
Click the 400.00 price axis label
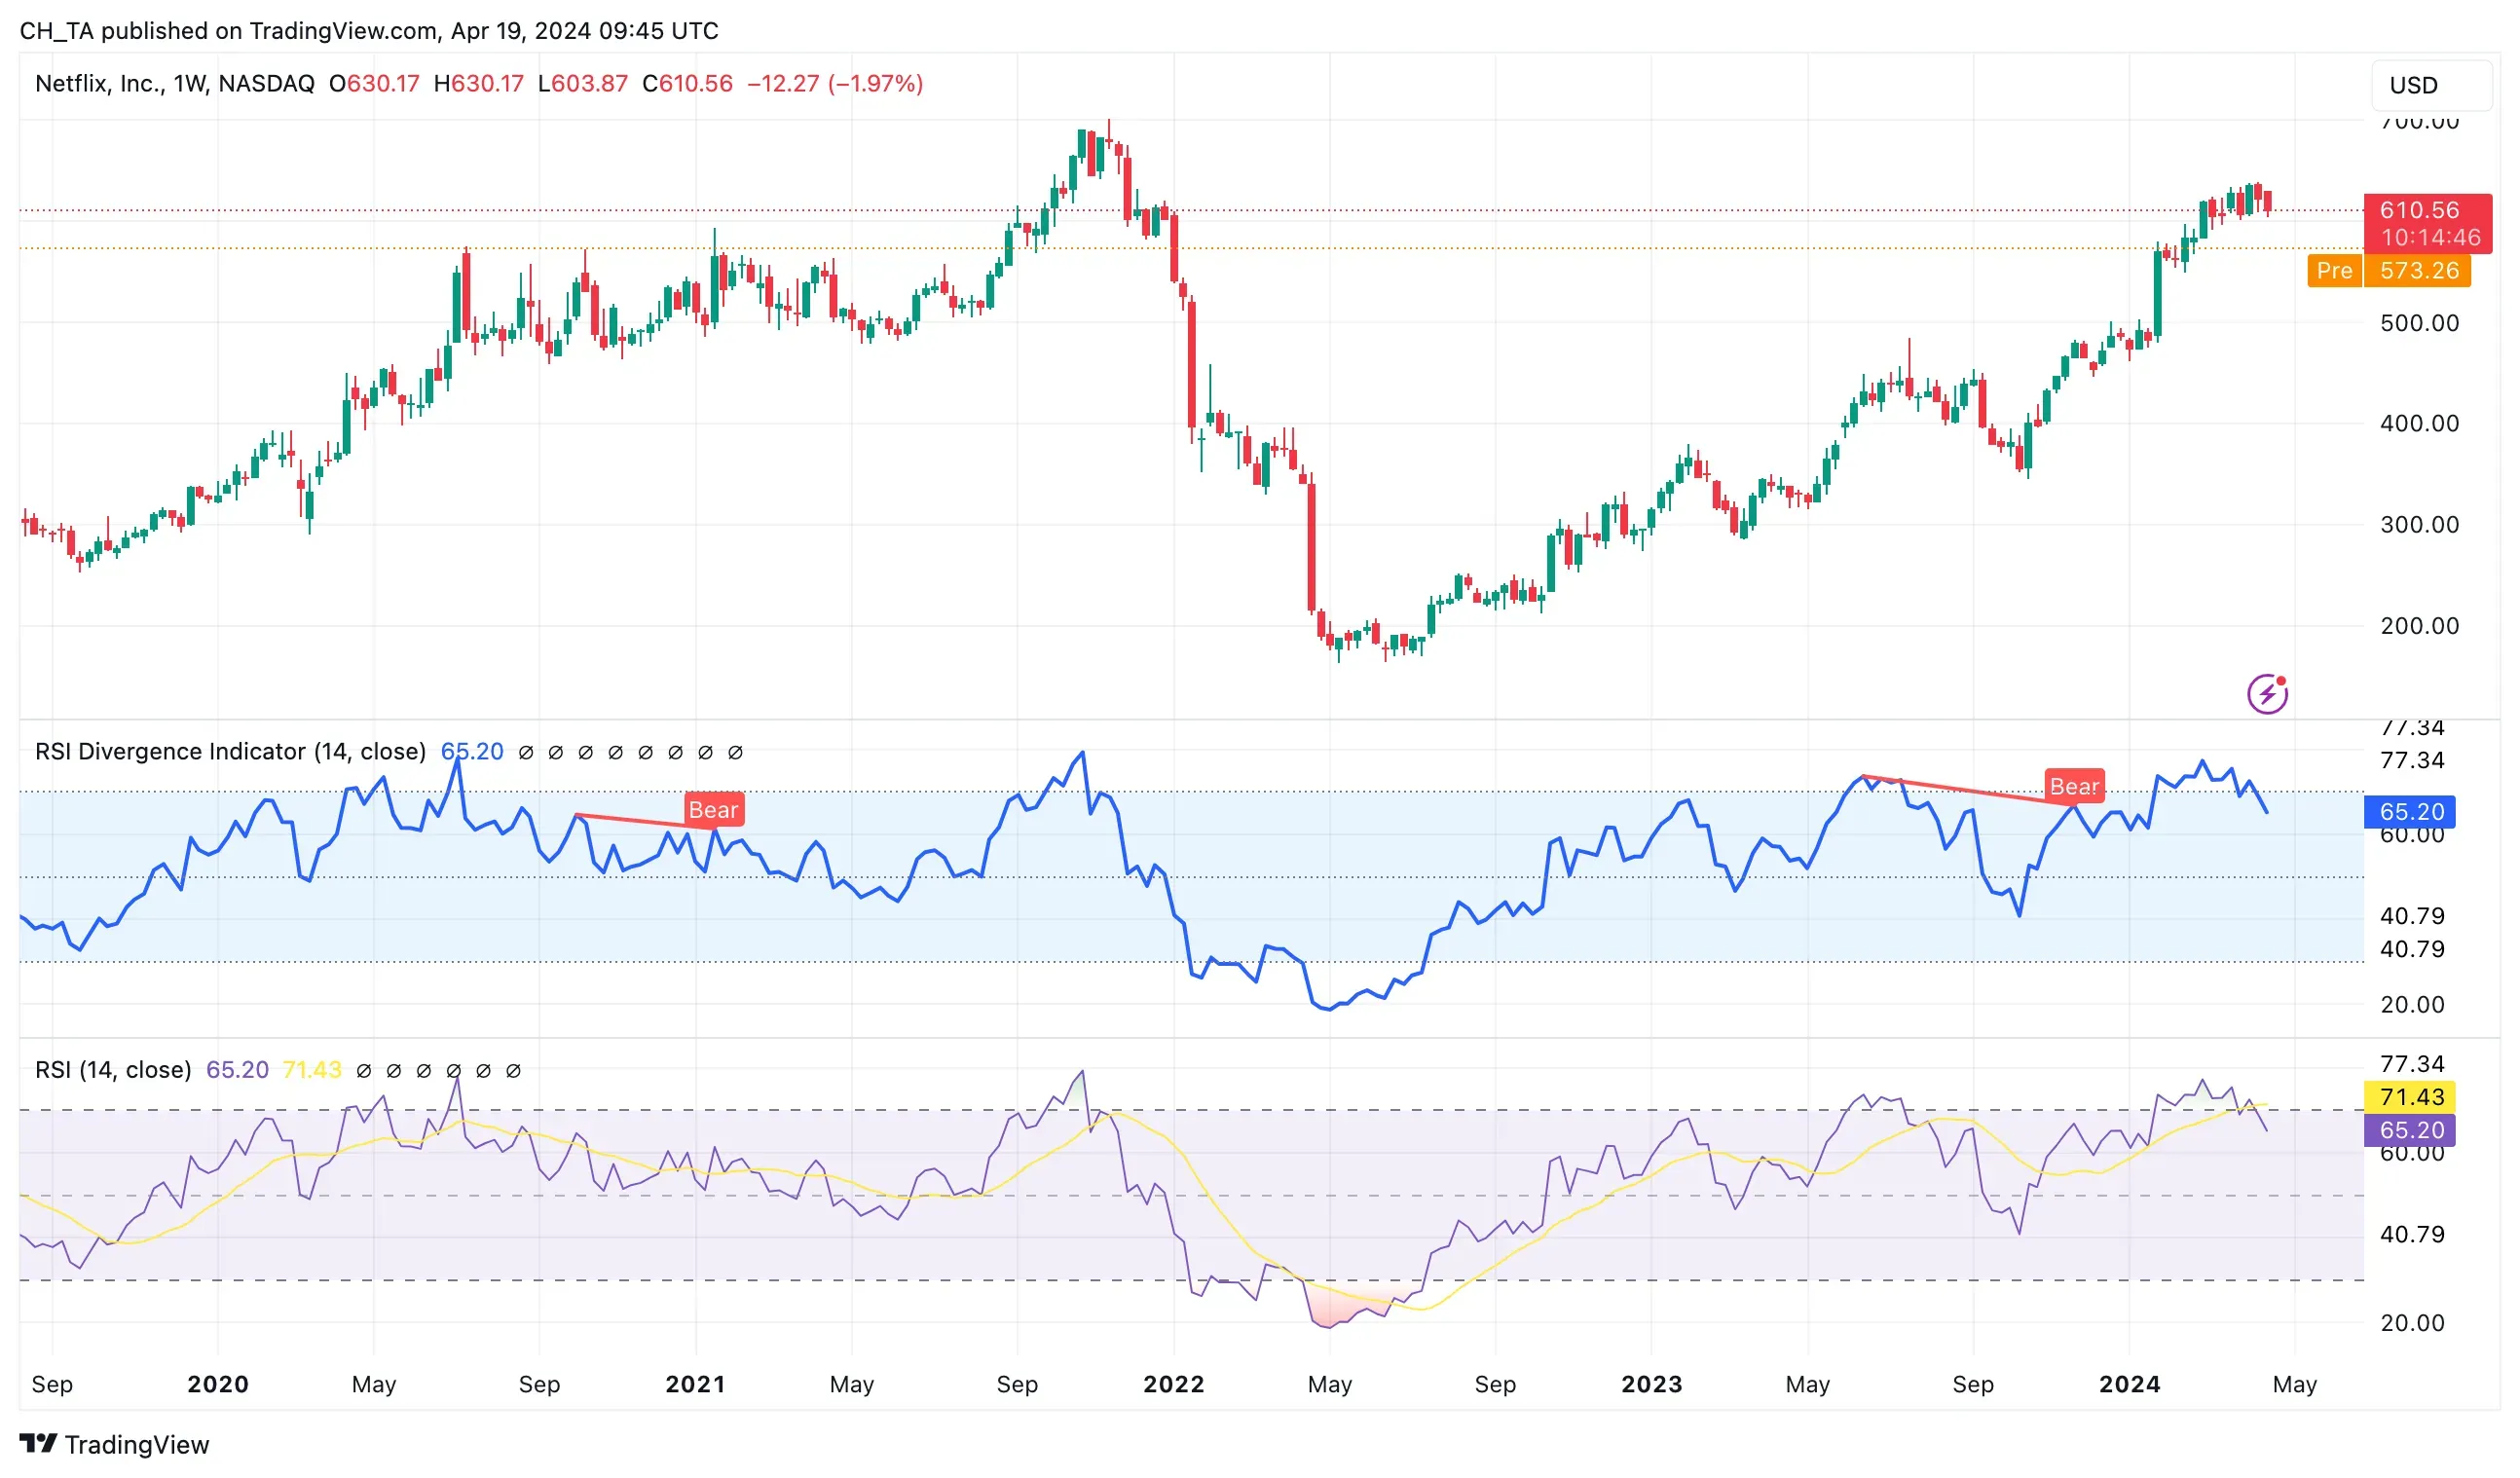[x=2419, y=423]
